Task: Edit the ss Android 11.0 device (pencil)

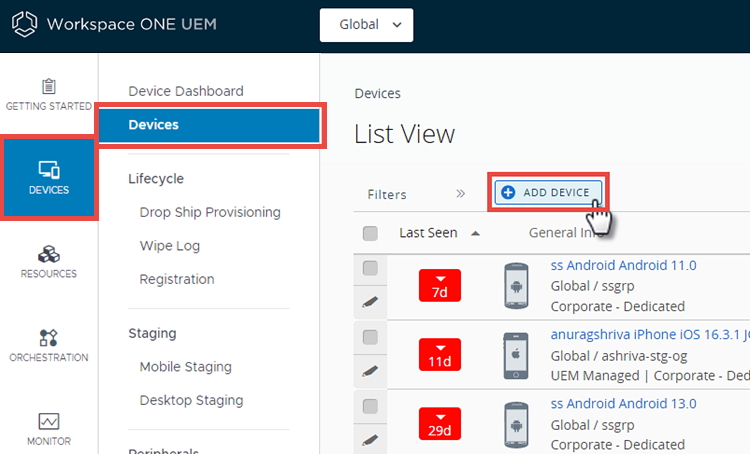Action: 370,302
